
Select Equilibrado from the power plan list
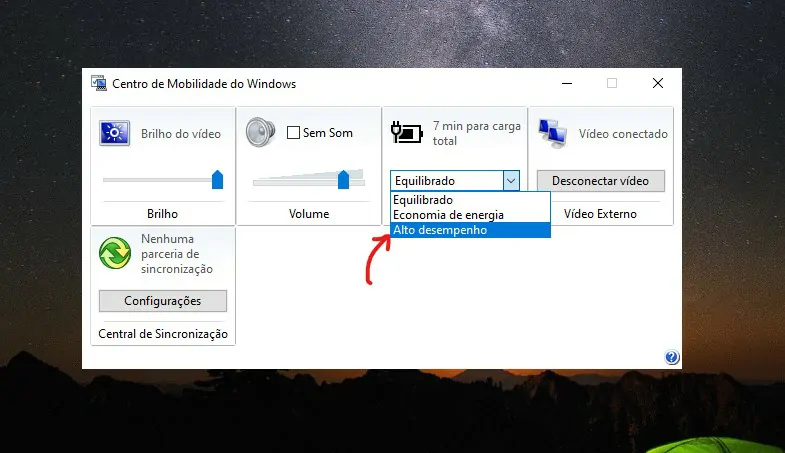(x=470, y=200)
